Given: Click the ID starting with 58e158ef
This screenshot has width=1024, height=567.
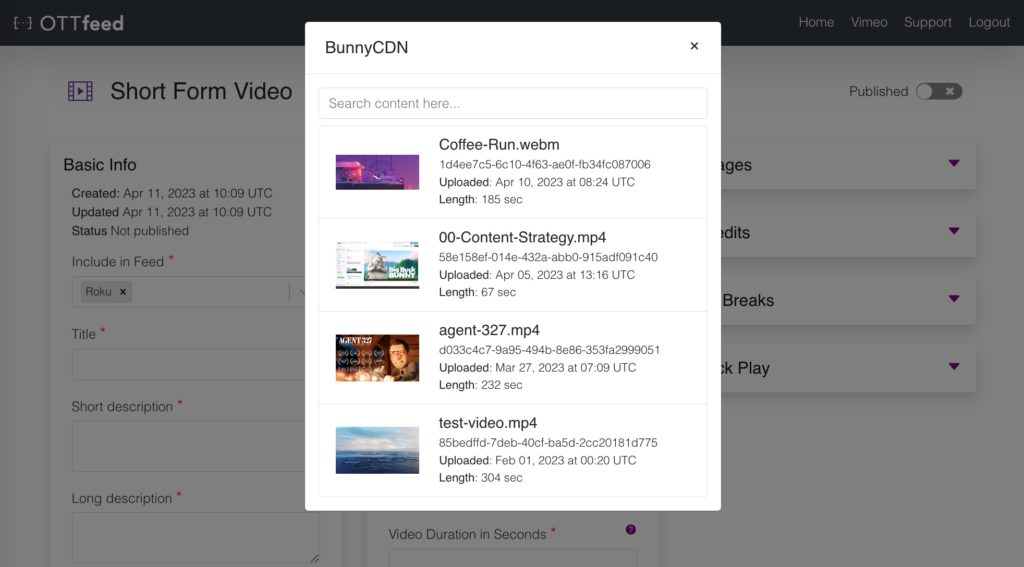Looking at the screenshot, I should (549, 257).
